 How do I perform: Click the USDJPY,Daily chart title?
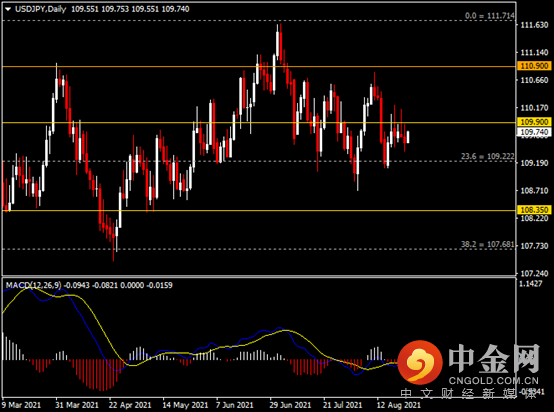(x=41, y=9)
